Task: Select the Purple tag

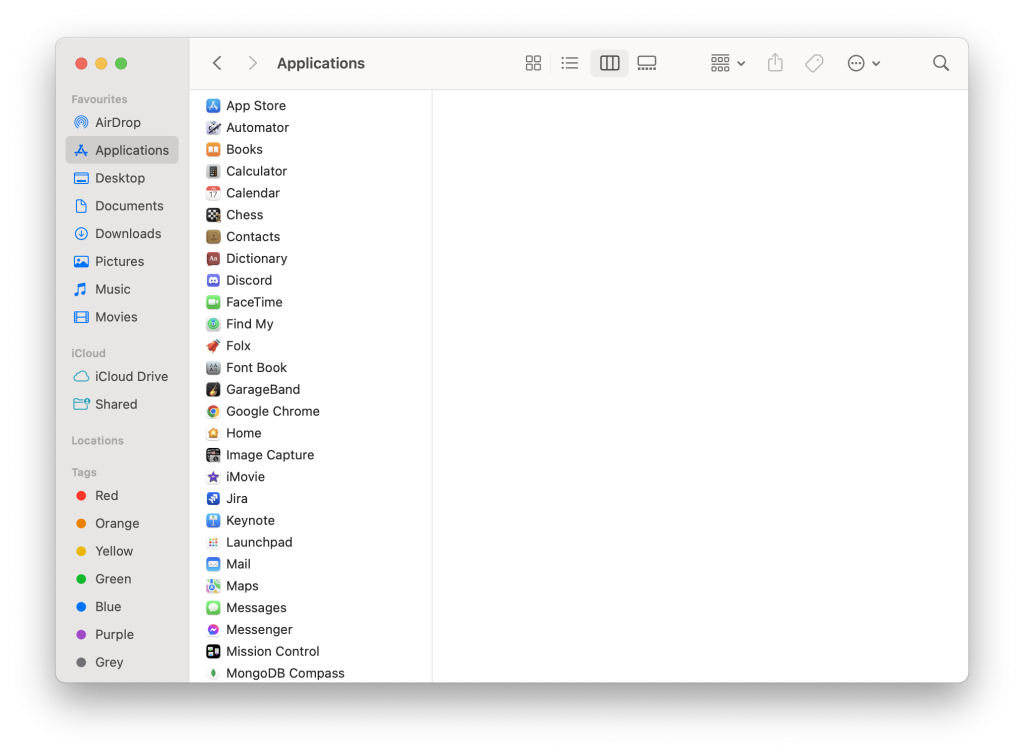Action: tap(121, 635)
